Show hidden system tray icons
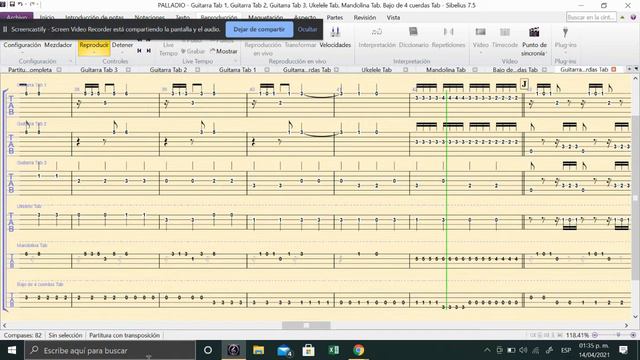Screen dimensions: 640x360 487,350
